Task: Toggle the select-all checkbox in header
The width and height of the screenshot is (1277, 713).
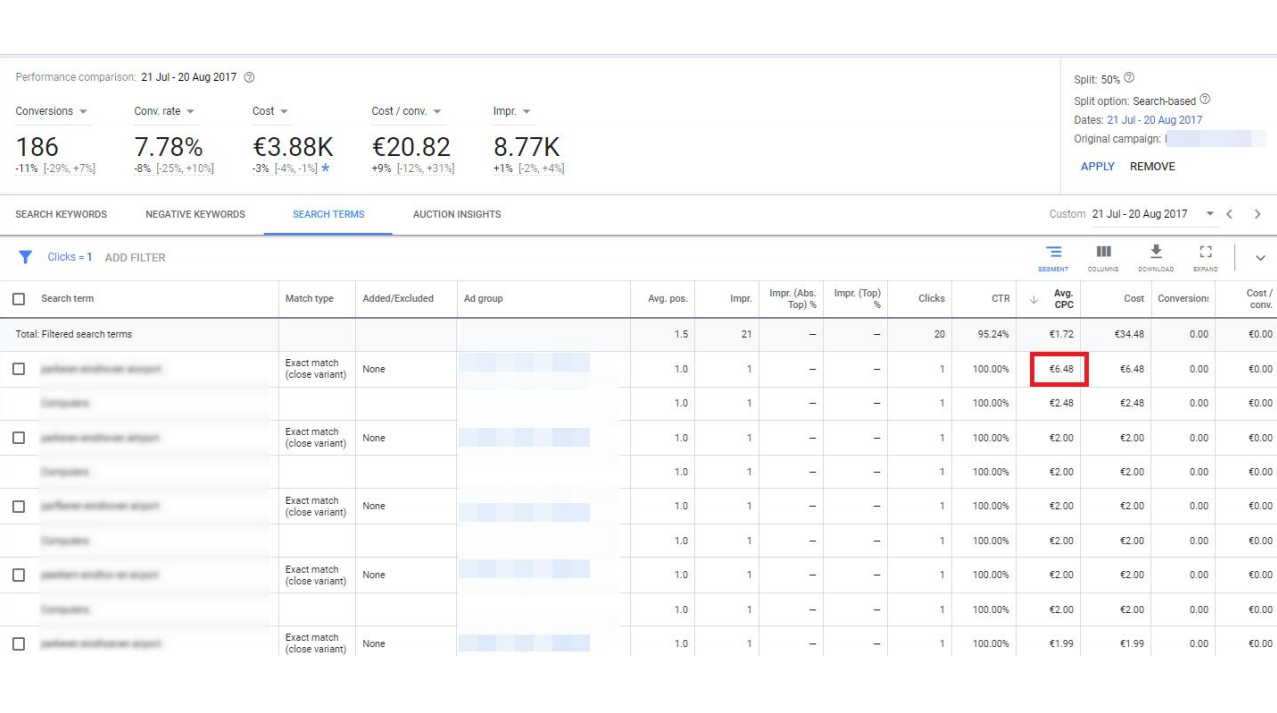Action: pyautogui.click(x=18, y=299)
